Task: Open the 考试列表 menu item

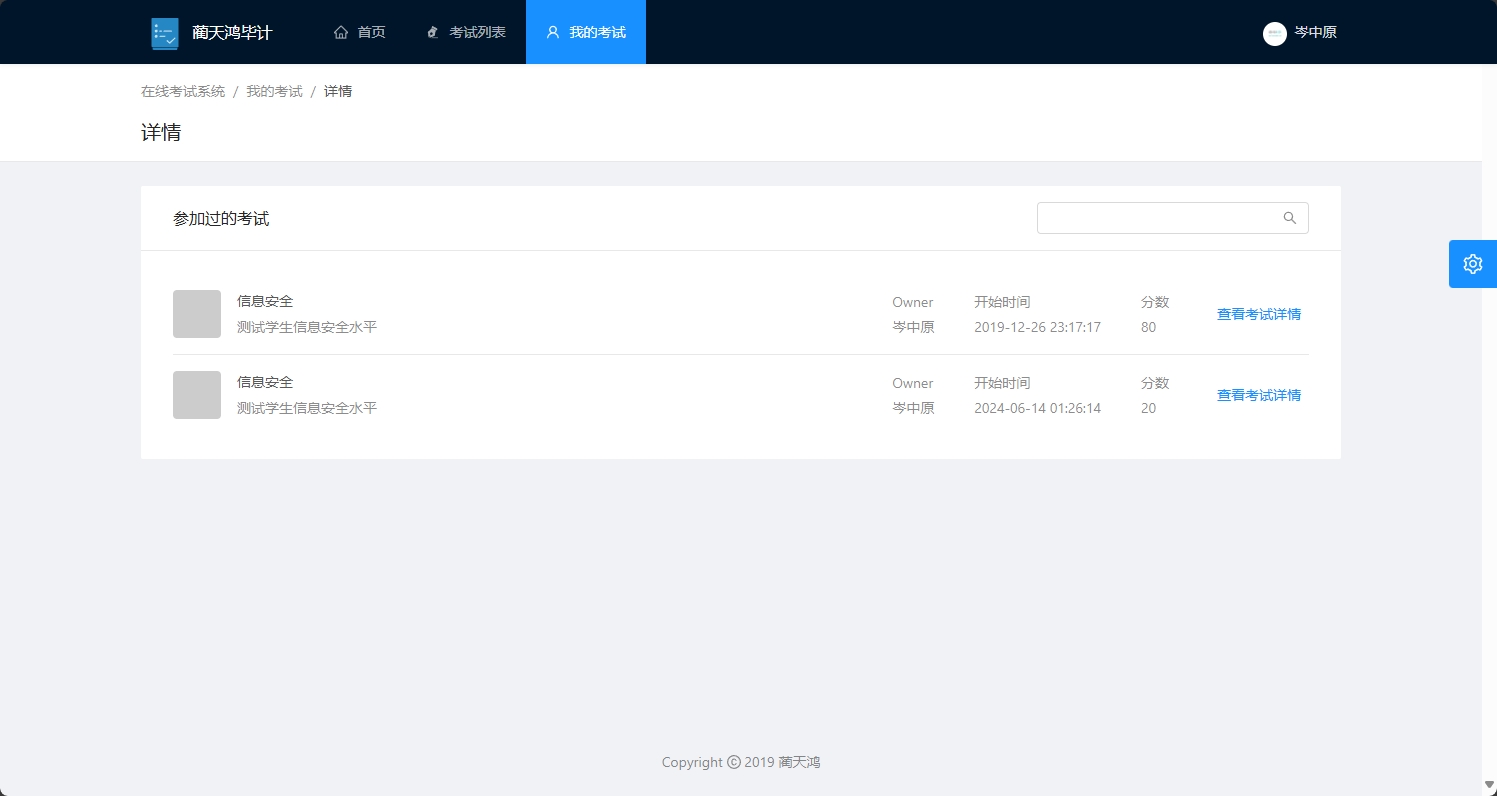Action: [x=466, y=32]
